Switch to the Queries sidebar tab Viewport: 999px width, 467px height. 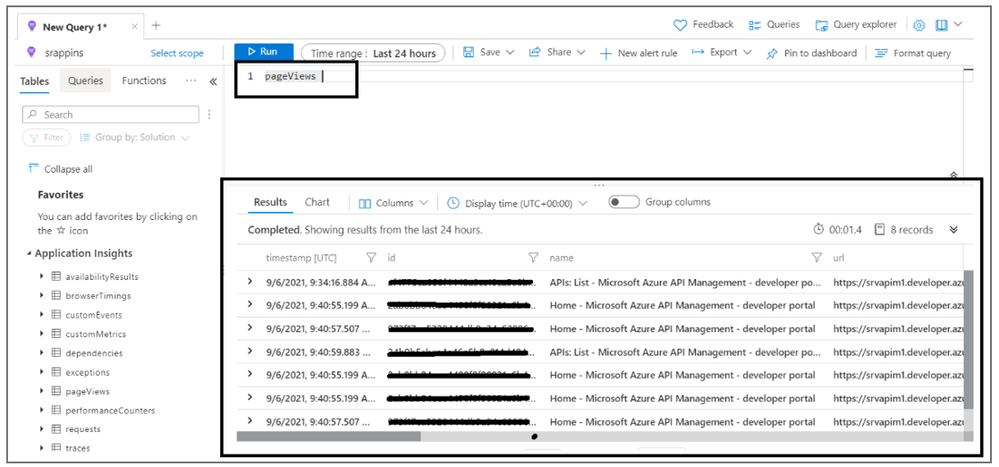(x=85, y=81)
